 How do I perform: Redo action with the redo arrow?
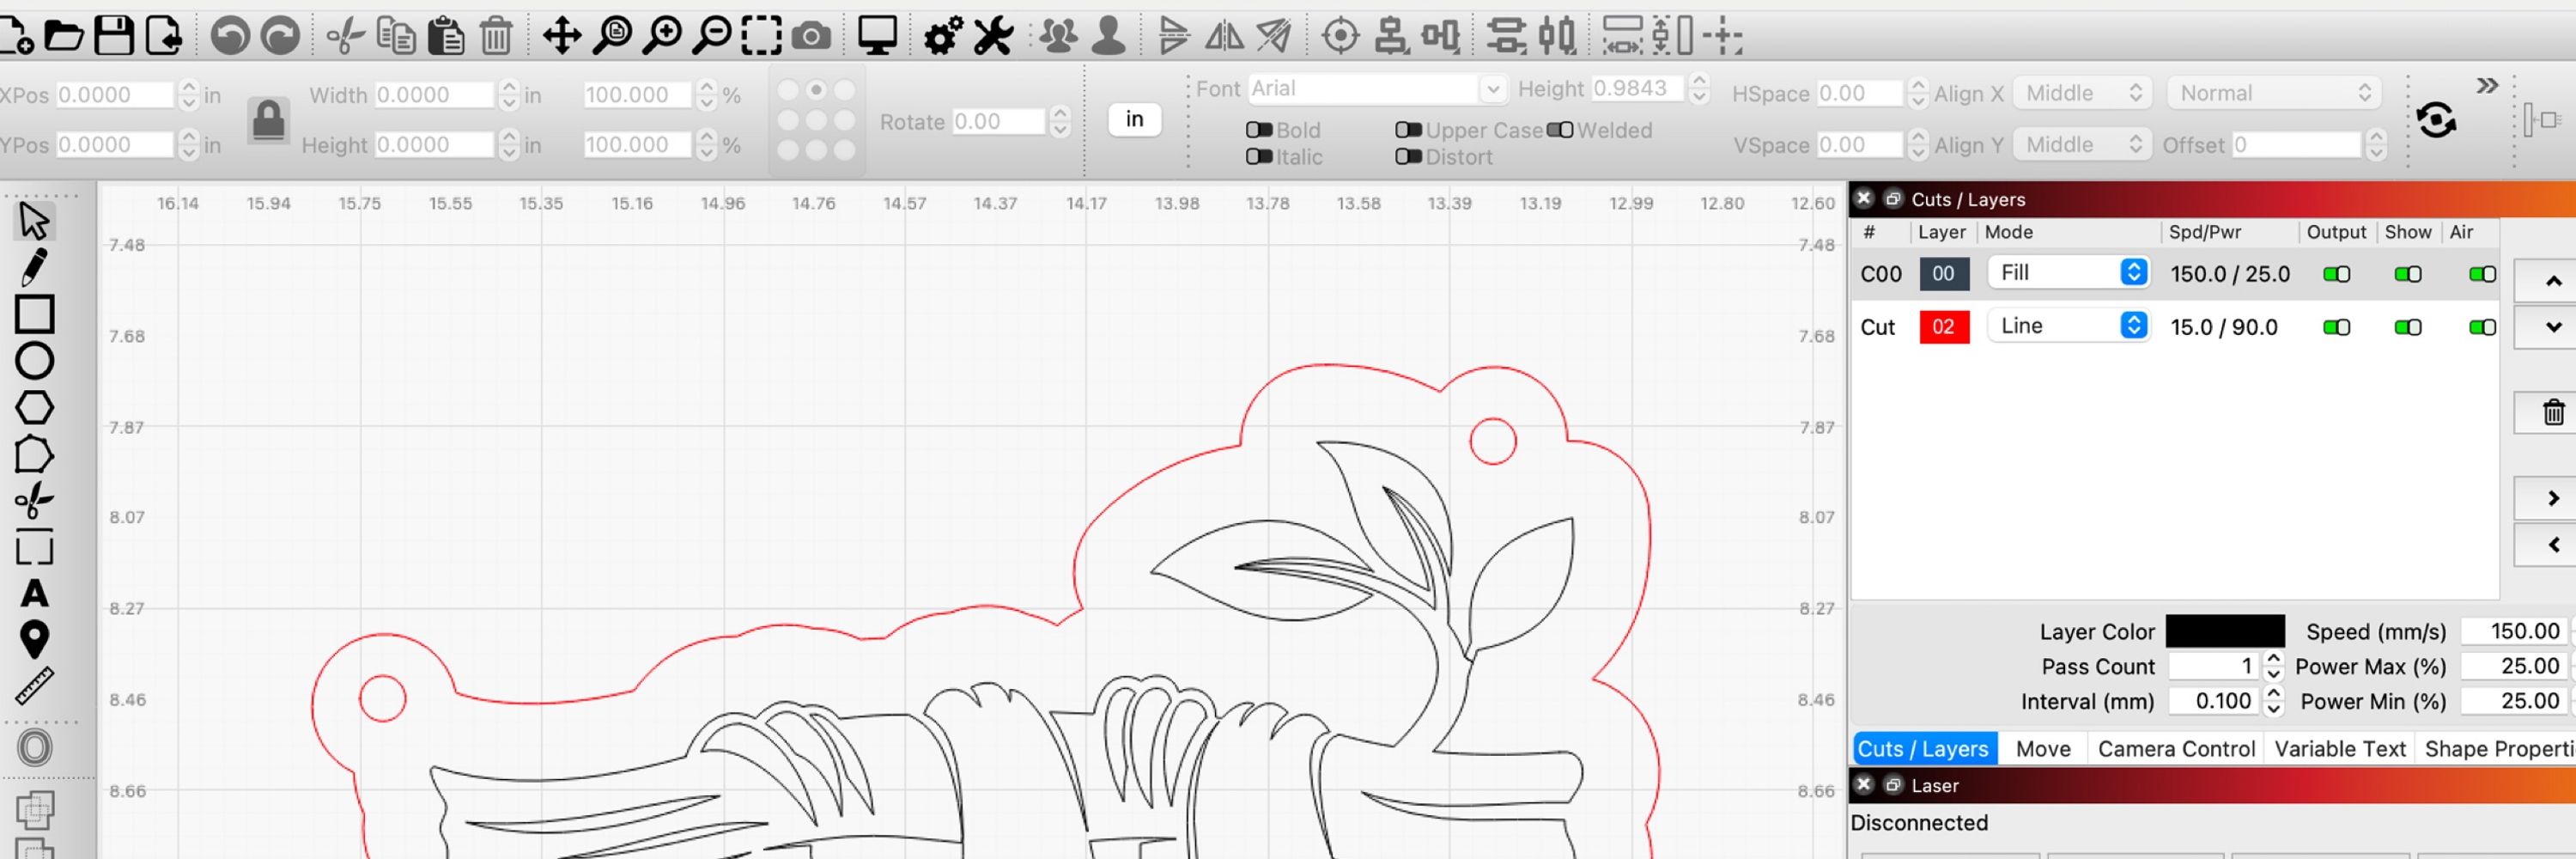click(x=280, y=37)
